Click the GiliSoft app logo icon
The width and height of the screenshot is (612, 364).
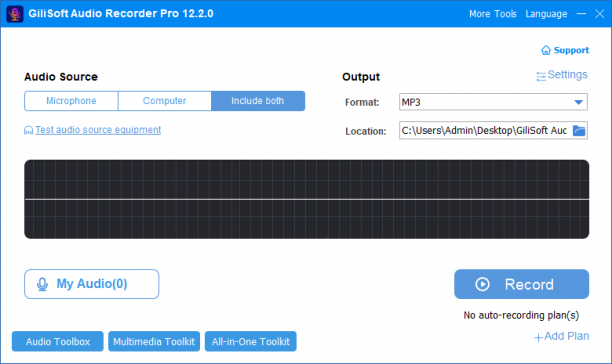point(14,14)
